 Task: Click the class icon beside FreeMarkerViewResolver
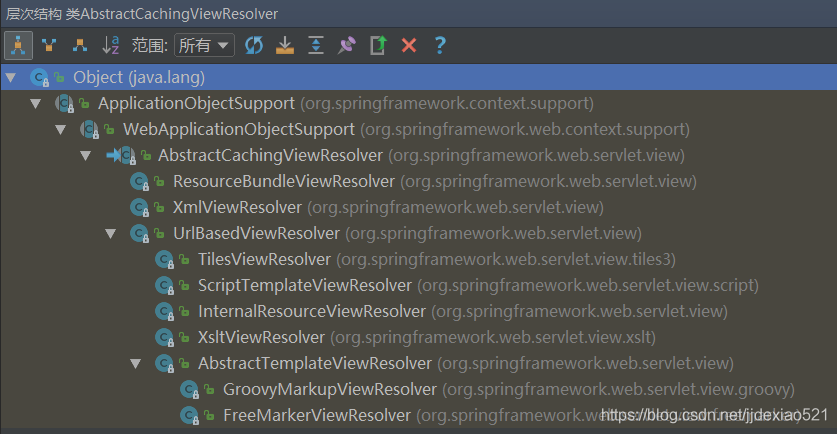tap(189, 415)
